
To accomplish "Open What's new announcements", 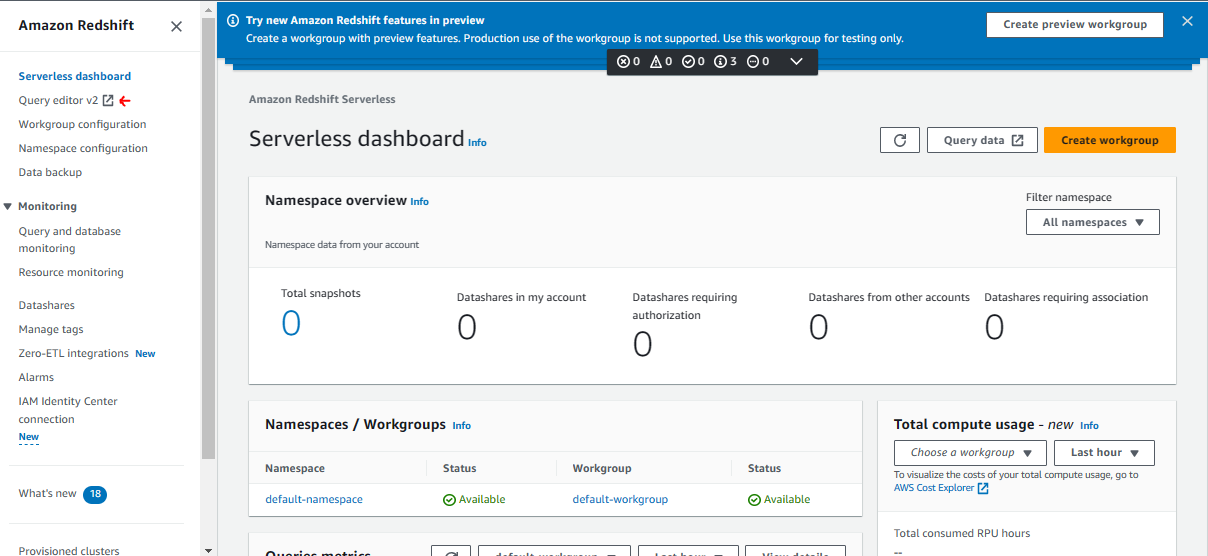I will click(x=47, y=493).
